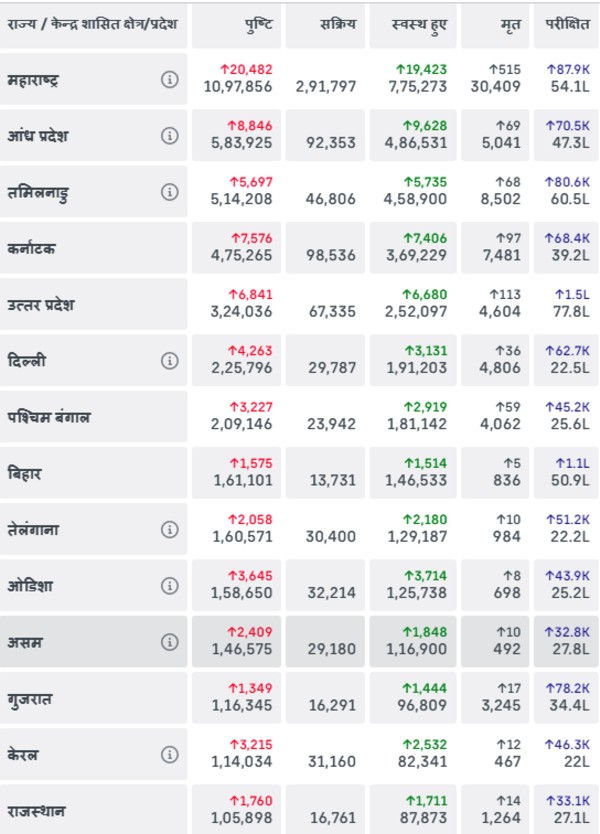Image resolution: width=600 pixels, height=834 pixels.
Task: Sort table by सक्रिय column
Action: coord(337,22)
